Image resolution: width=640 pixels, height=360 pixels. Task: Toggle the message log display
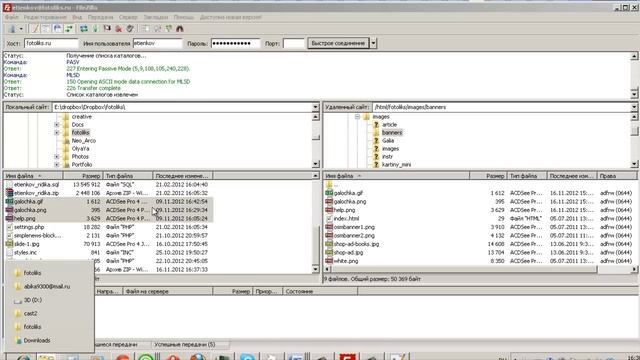[35, 29]
